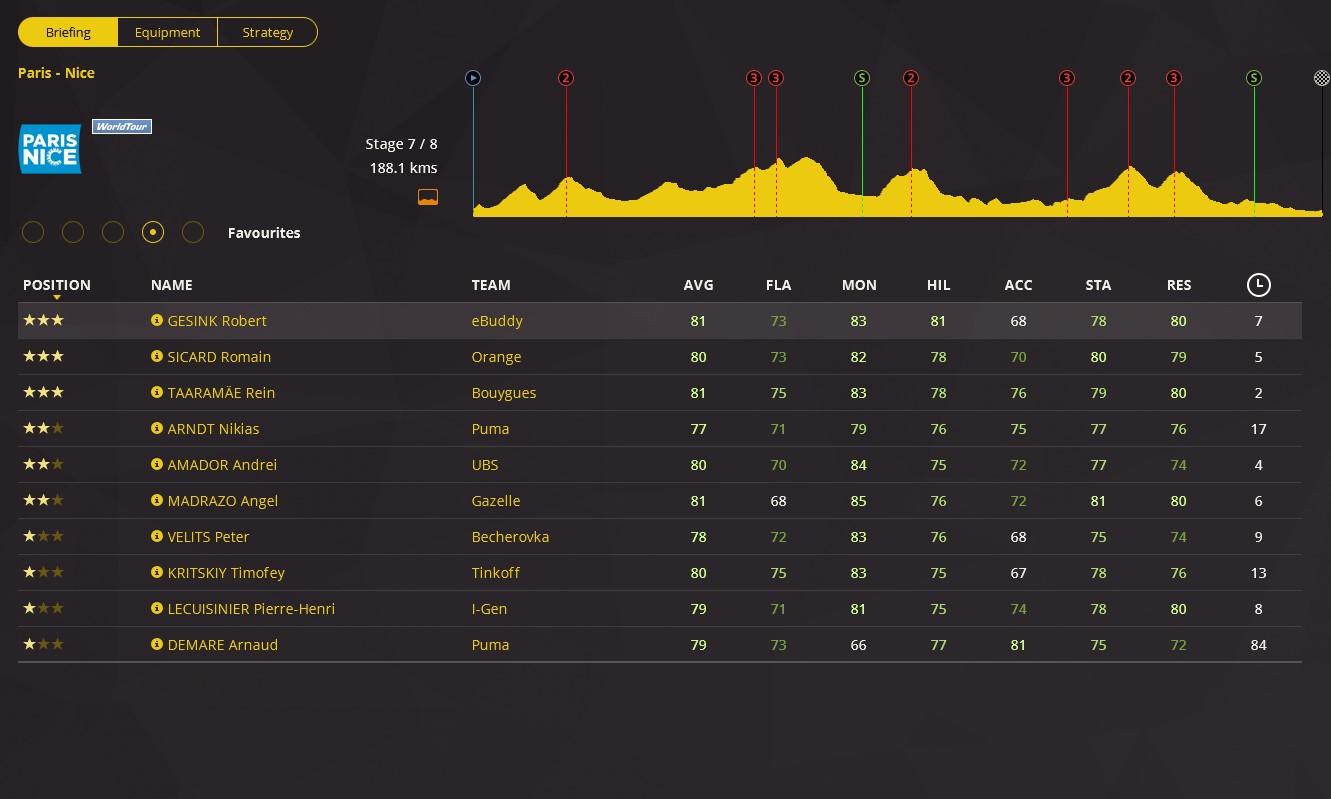Click the 188.1 kms distance text
Screen dimensions: 1331x799
403,168
